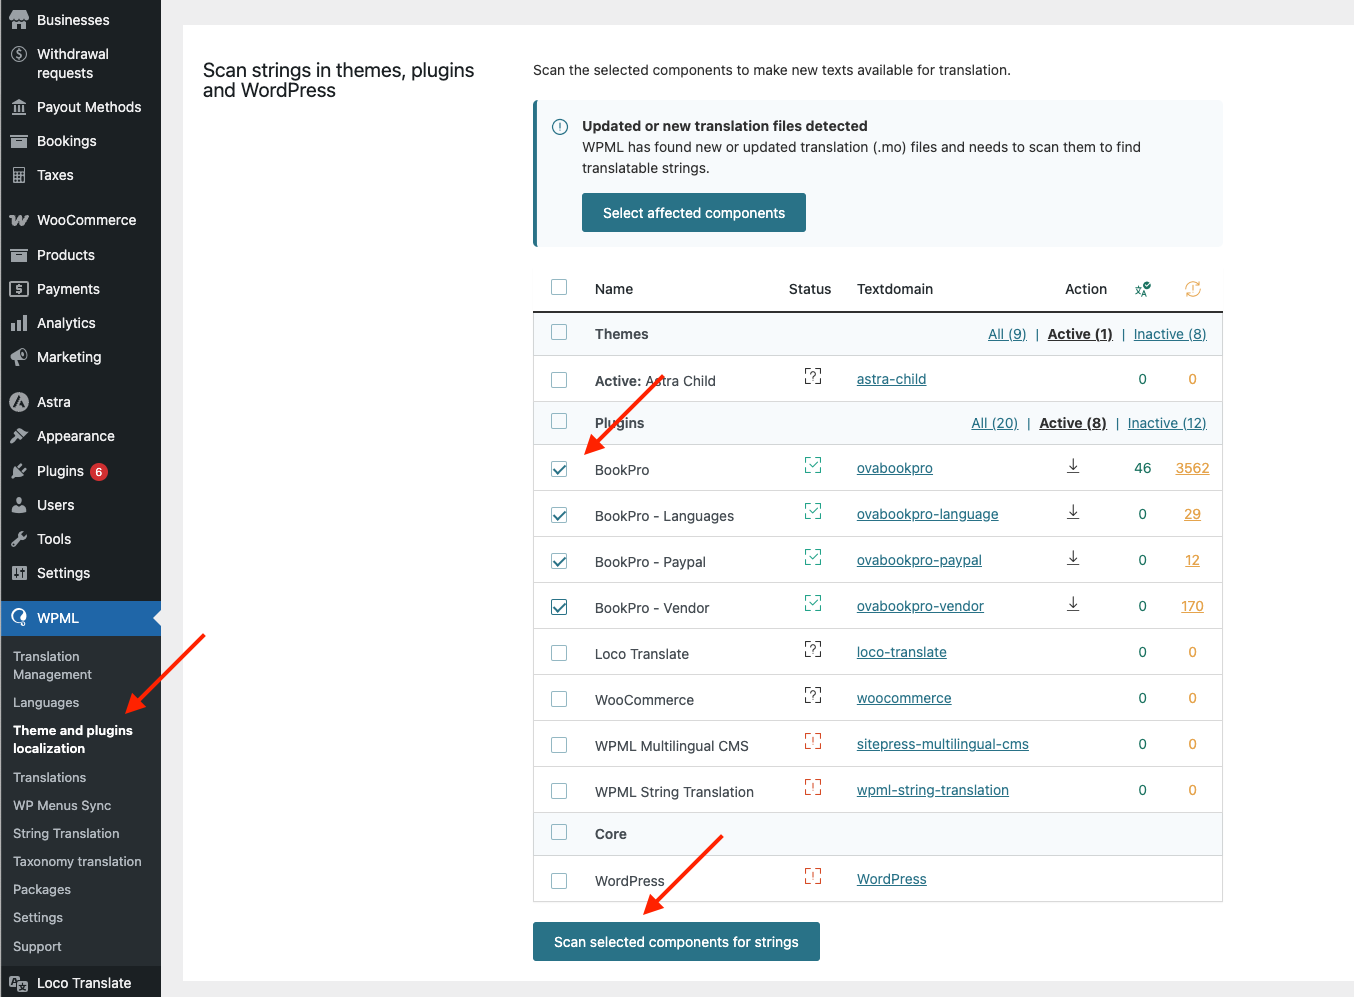
Task: Click the Analytics bar chart icon
Action: click(19, 323)
